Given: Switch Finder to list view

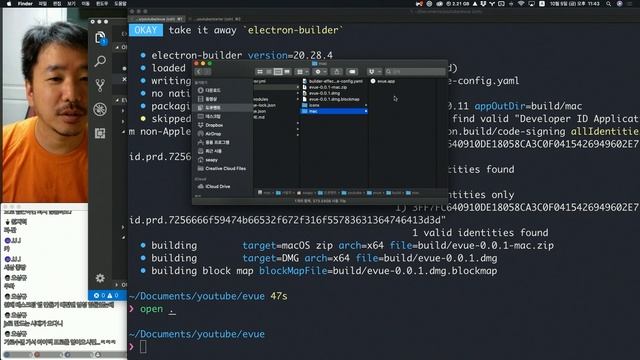Looking at the screenshot, I should pos(269,72).
